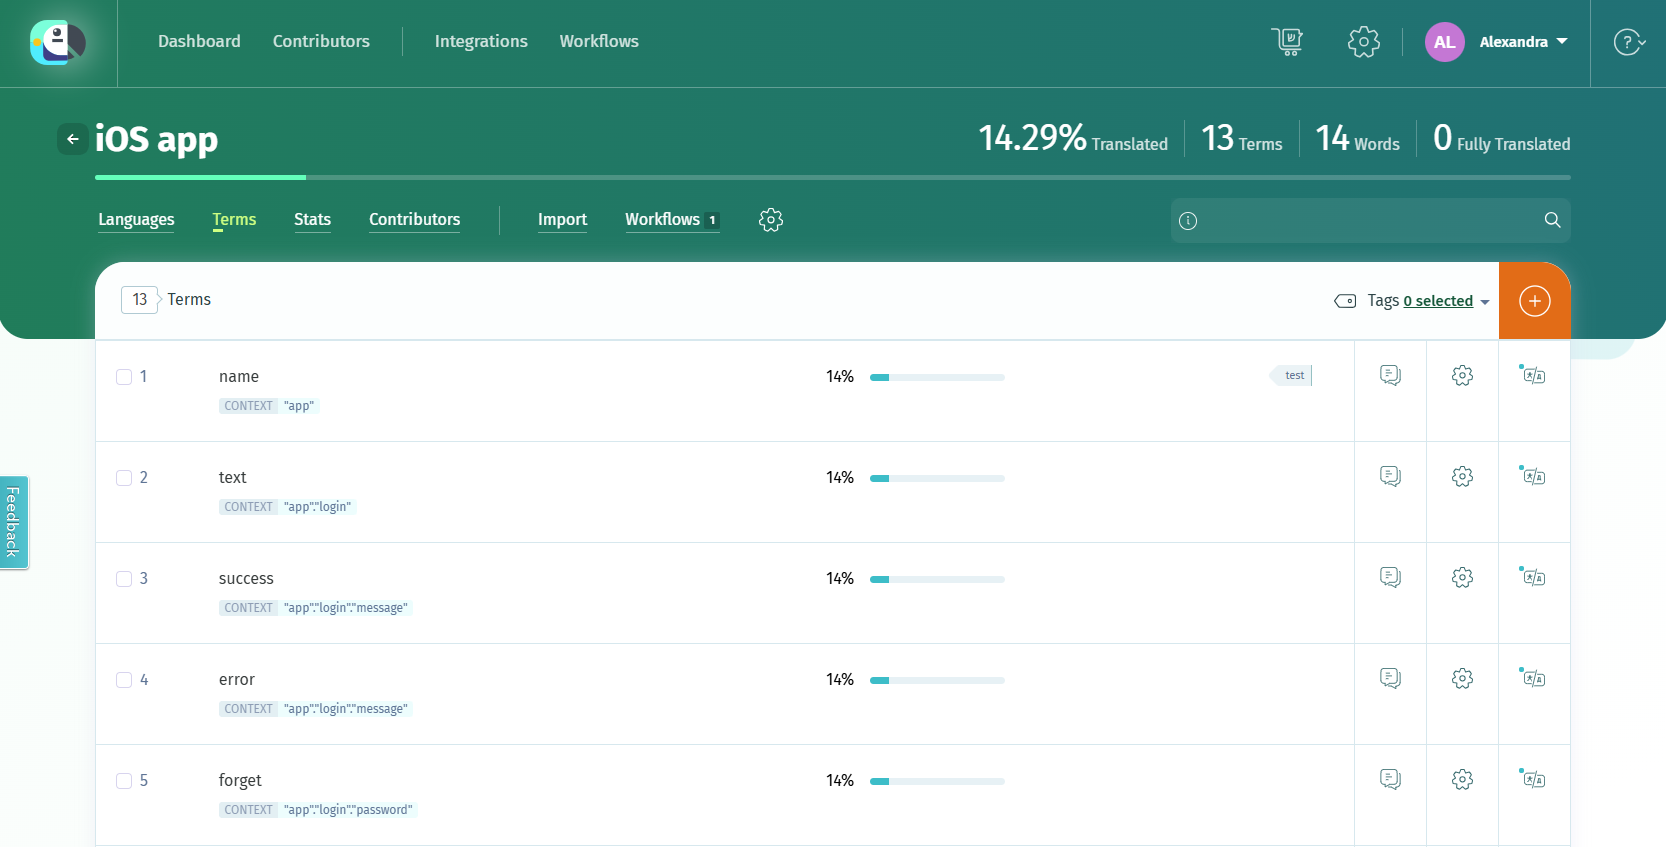Viewport: 1666px width, 847px height.
Task: Expand the Tags '0 selected' dropdown
Action: 1446,301
